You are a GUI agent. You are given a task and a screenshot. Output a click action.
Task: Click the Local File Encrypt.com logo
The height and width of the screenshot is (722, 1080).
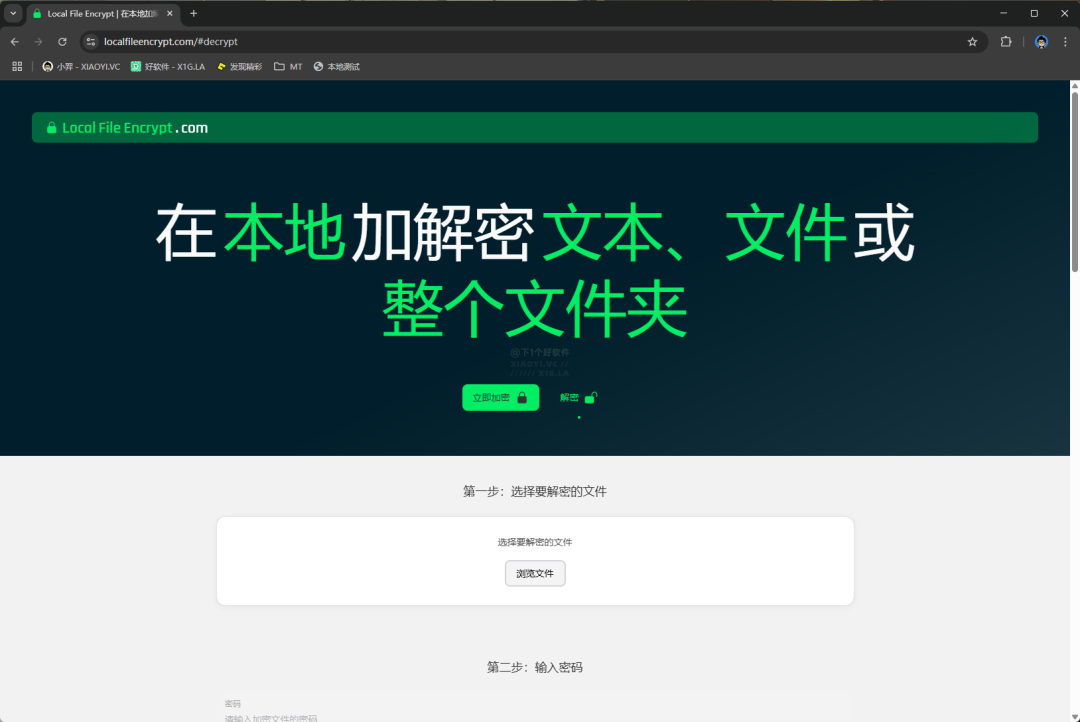click(x=127, y=127)
